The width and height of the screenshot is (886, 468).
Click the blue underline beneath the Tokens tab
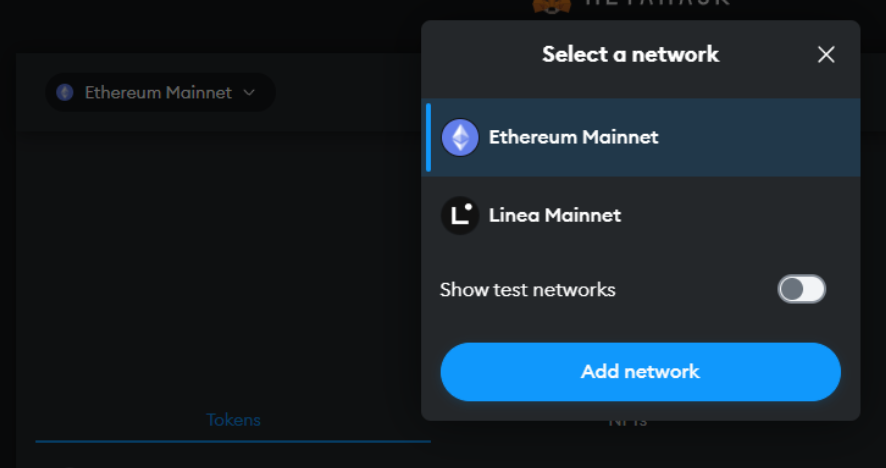click(x=233, y=440)
